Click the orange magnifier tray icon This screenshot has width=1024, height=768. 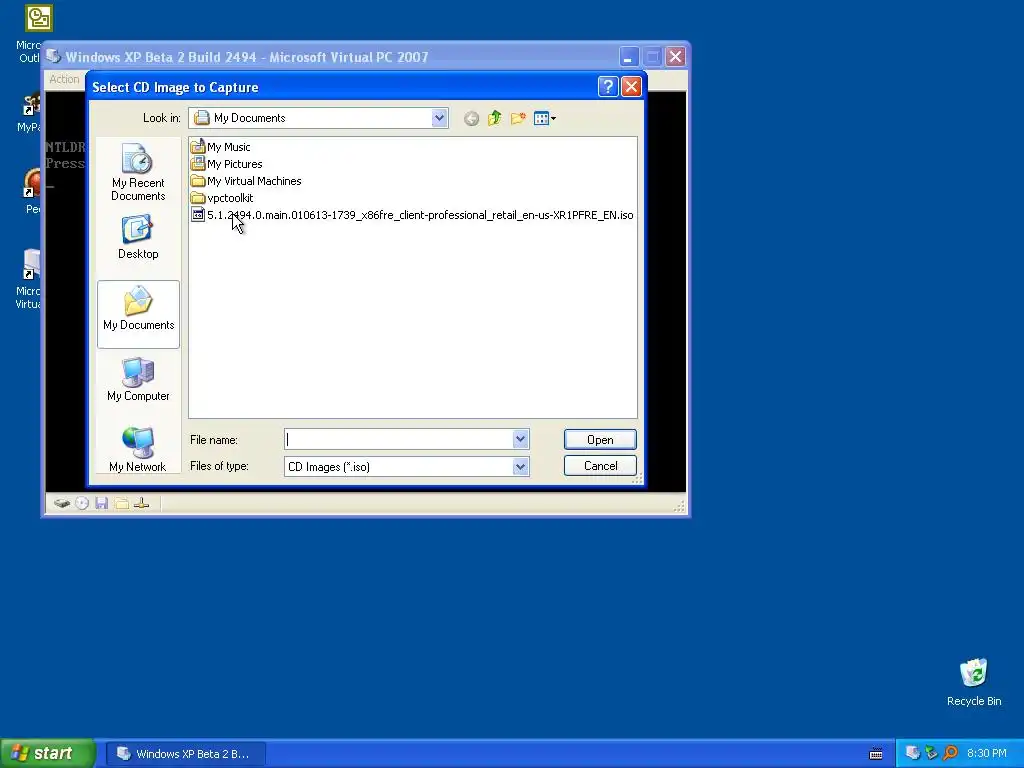click(950, 753)
